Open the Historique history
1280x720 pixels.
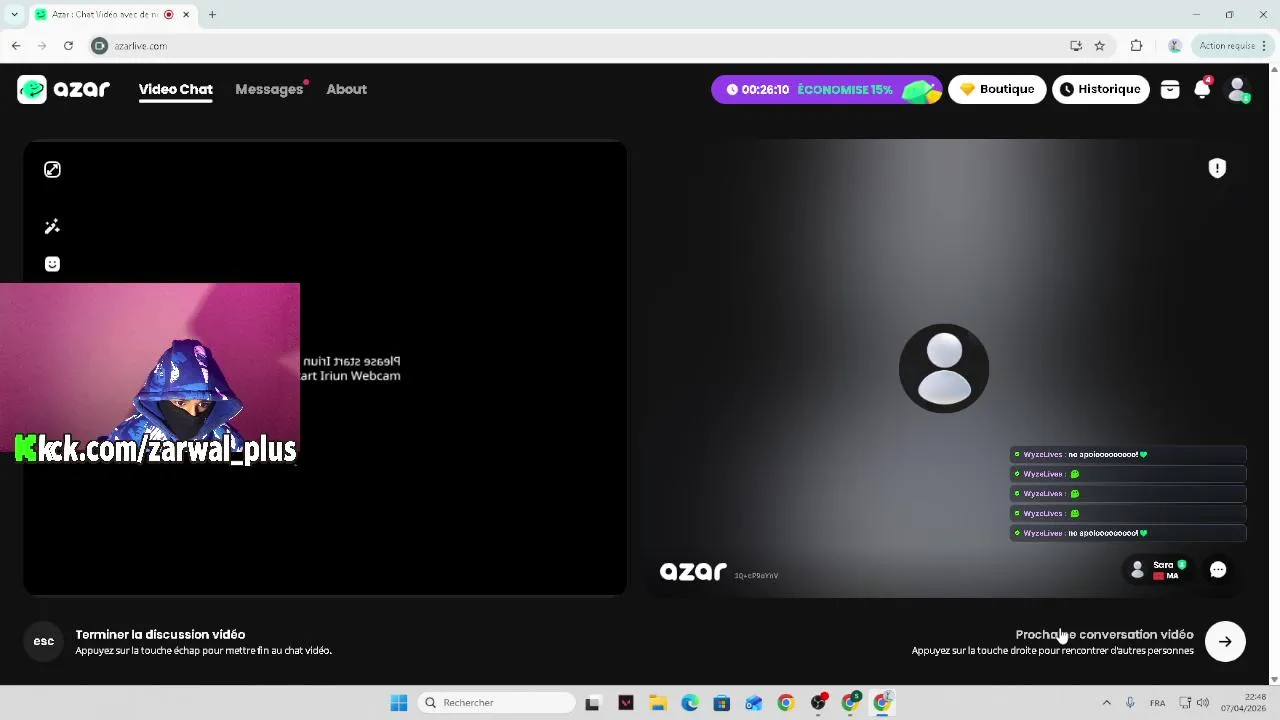pos(1100,89)
